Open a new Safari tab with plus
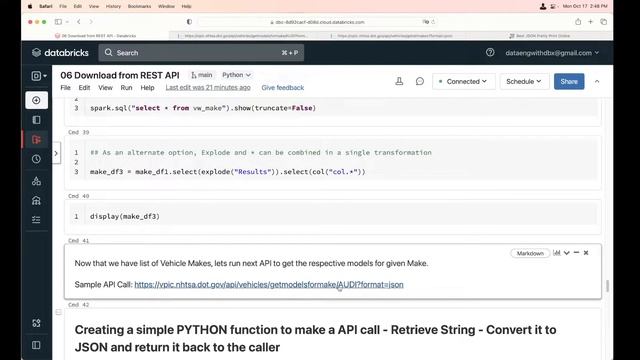This screenshot has height=360, width=640. [x=590, y=22]
